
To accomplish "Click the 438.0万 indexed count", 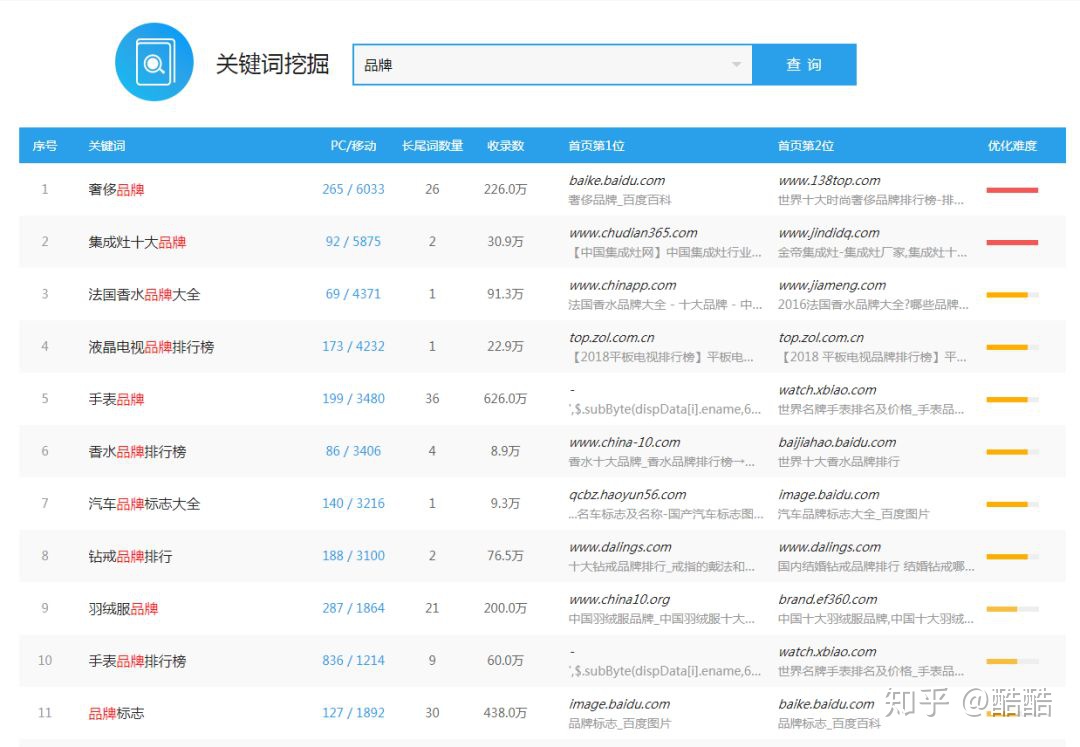I will point(506,713).
